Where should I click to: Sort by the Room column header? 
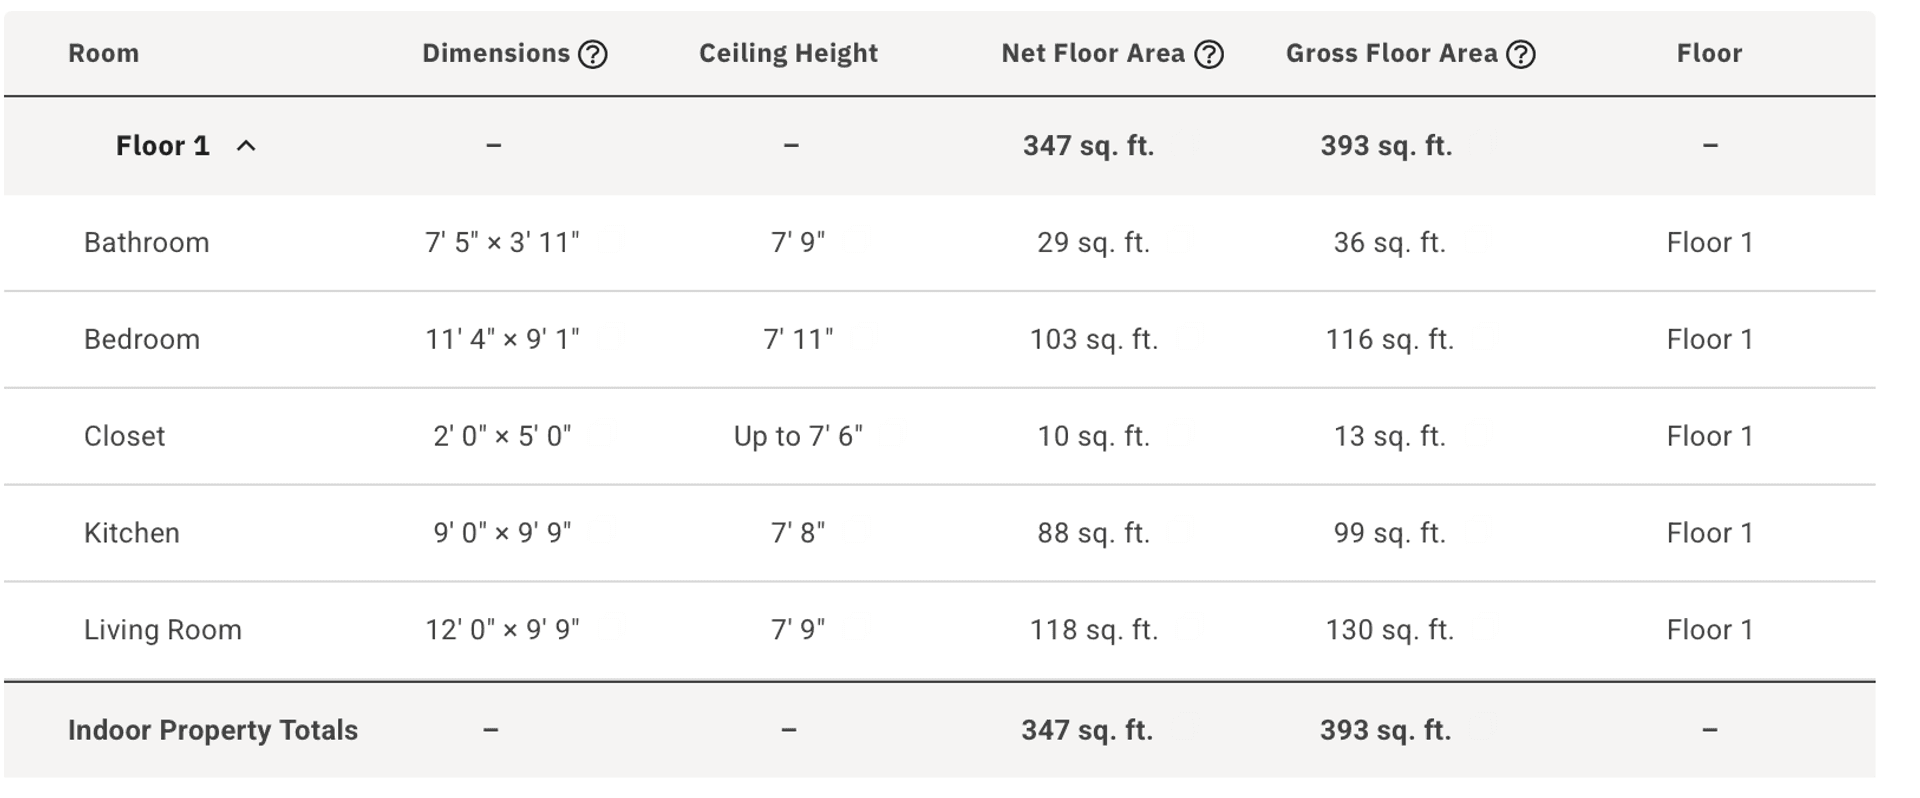pyautogui.click(x=103, y=54)
